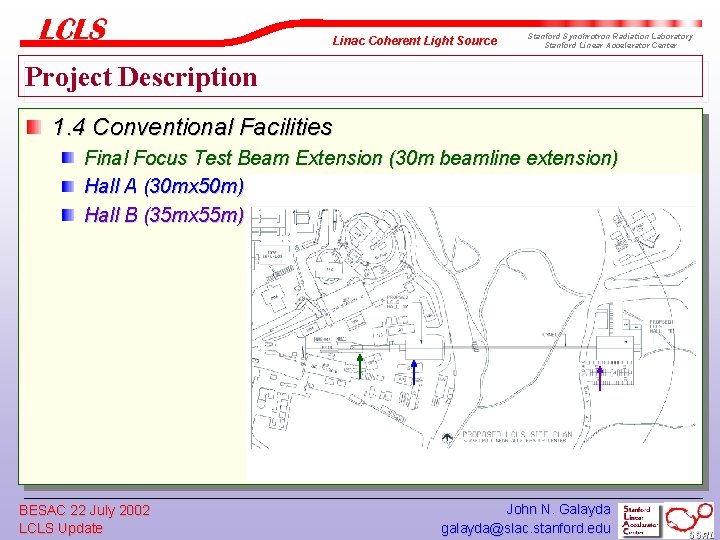720x540 pixels.
Task: Click the LCLS site plan map image
Action: (x=473, y=328)
